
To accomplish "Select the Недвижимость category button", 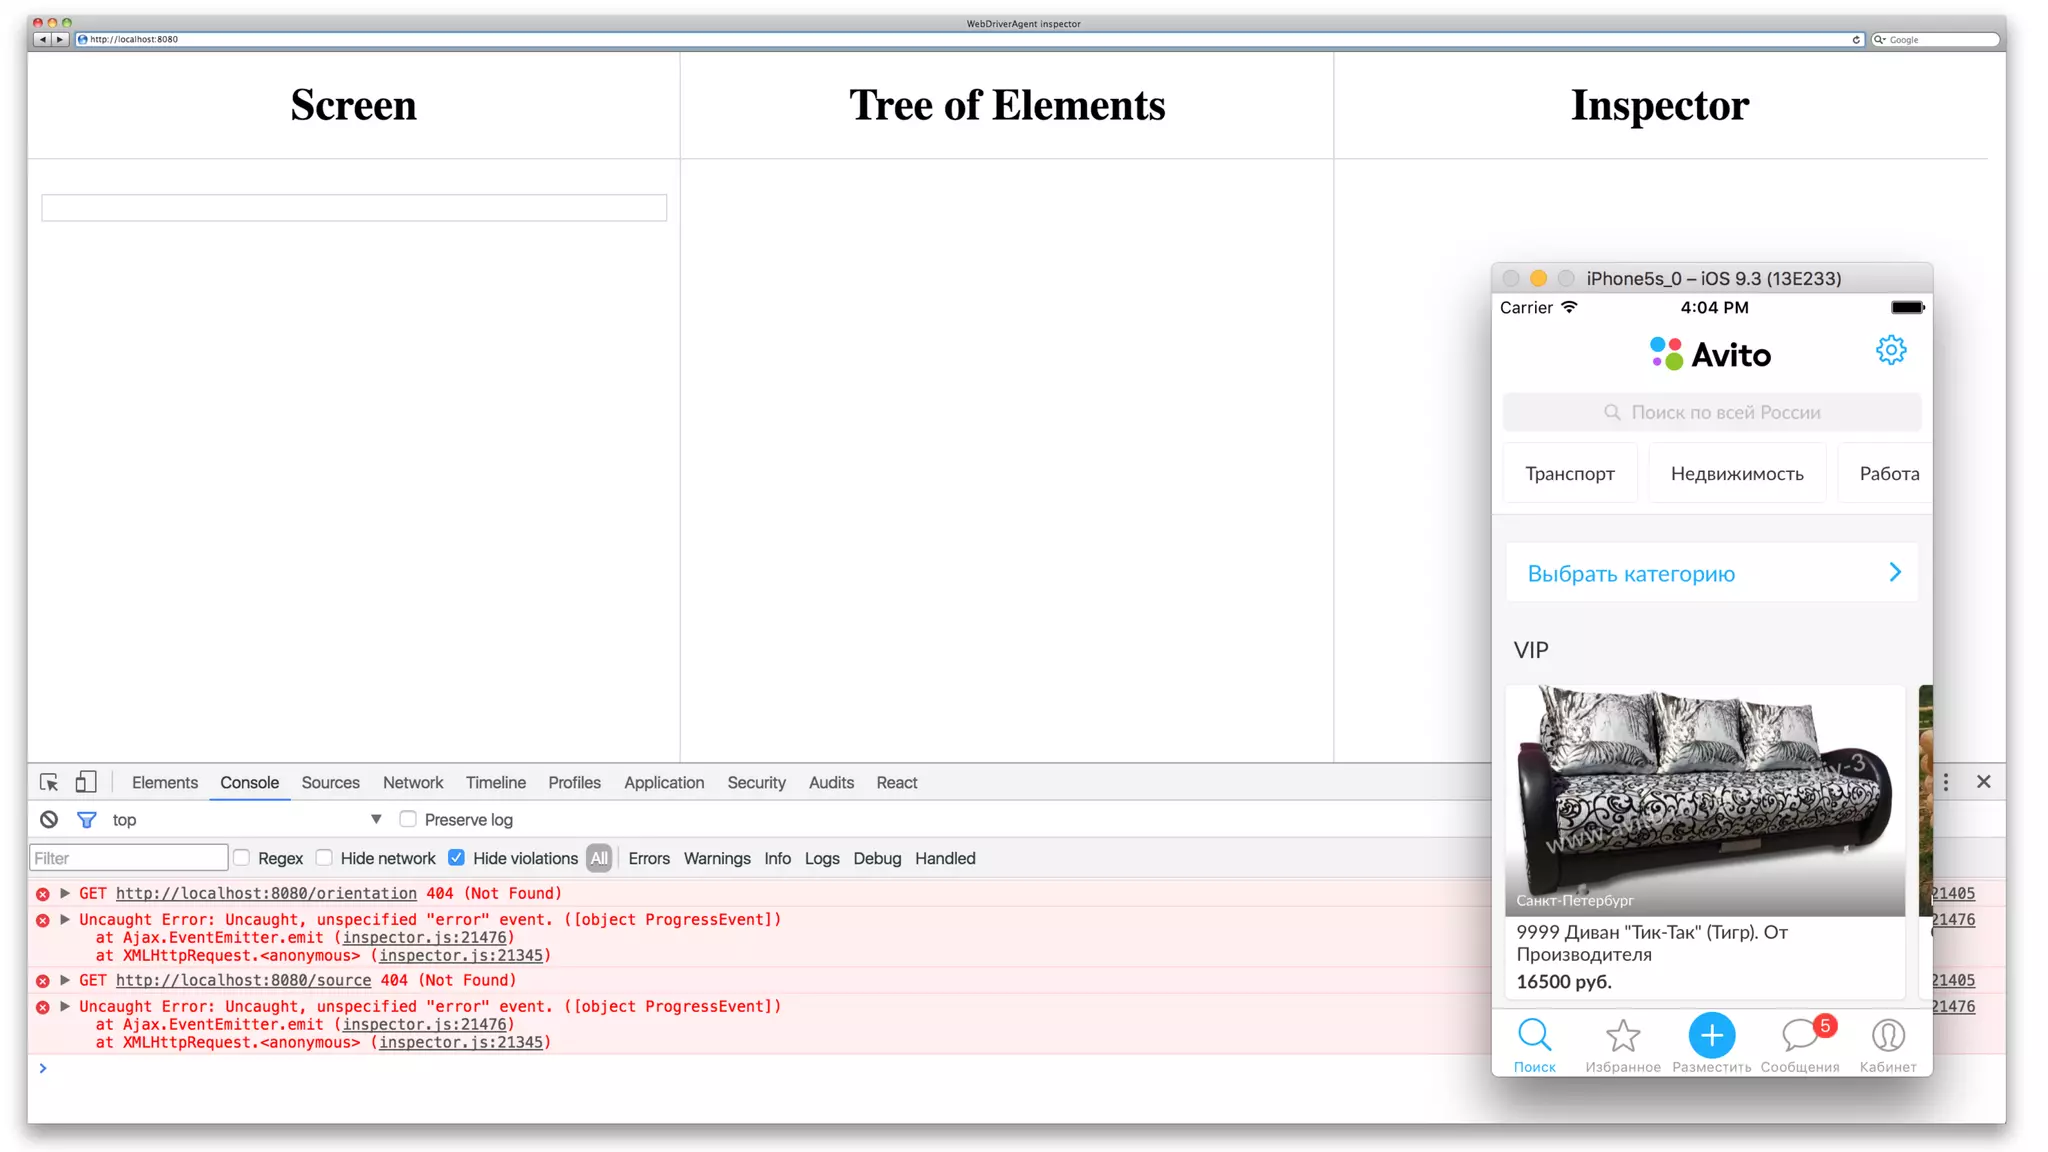I will [1736, 474].
